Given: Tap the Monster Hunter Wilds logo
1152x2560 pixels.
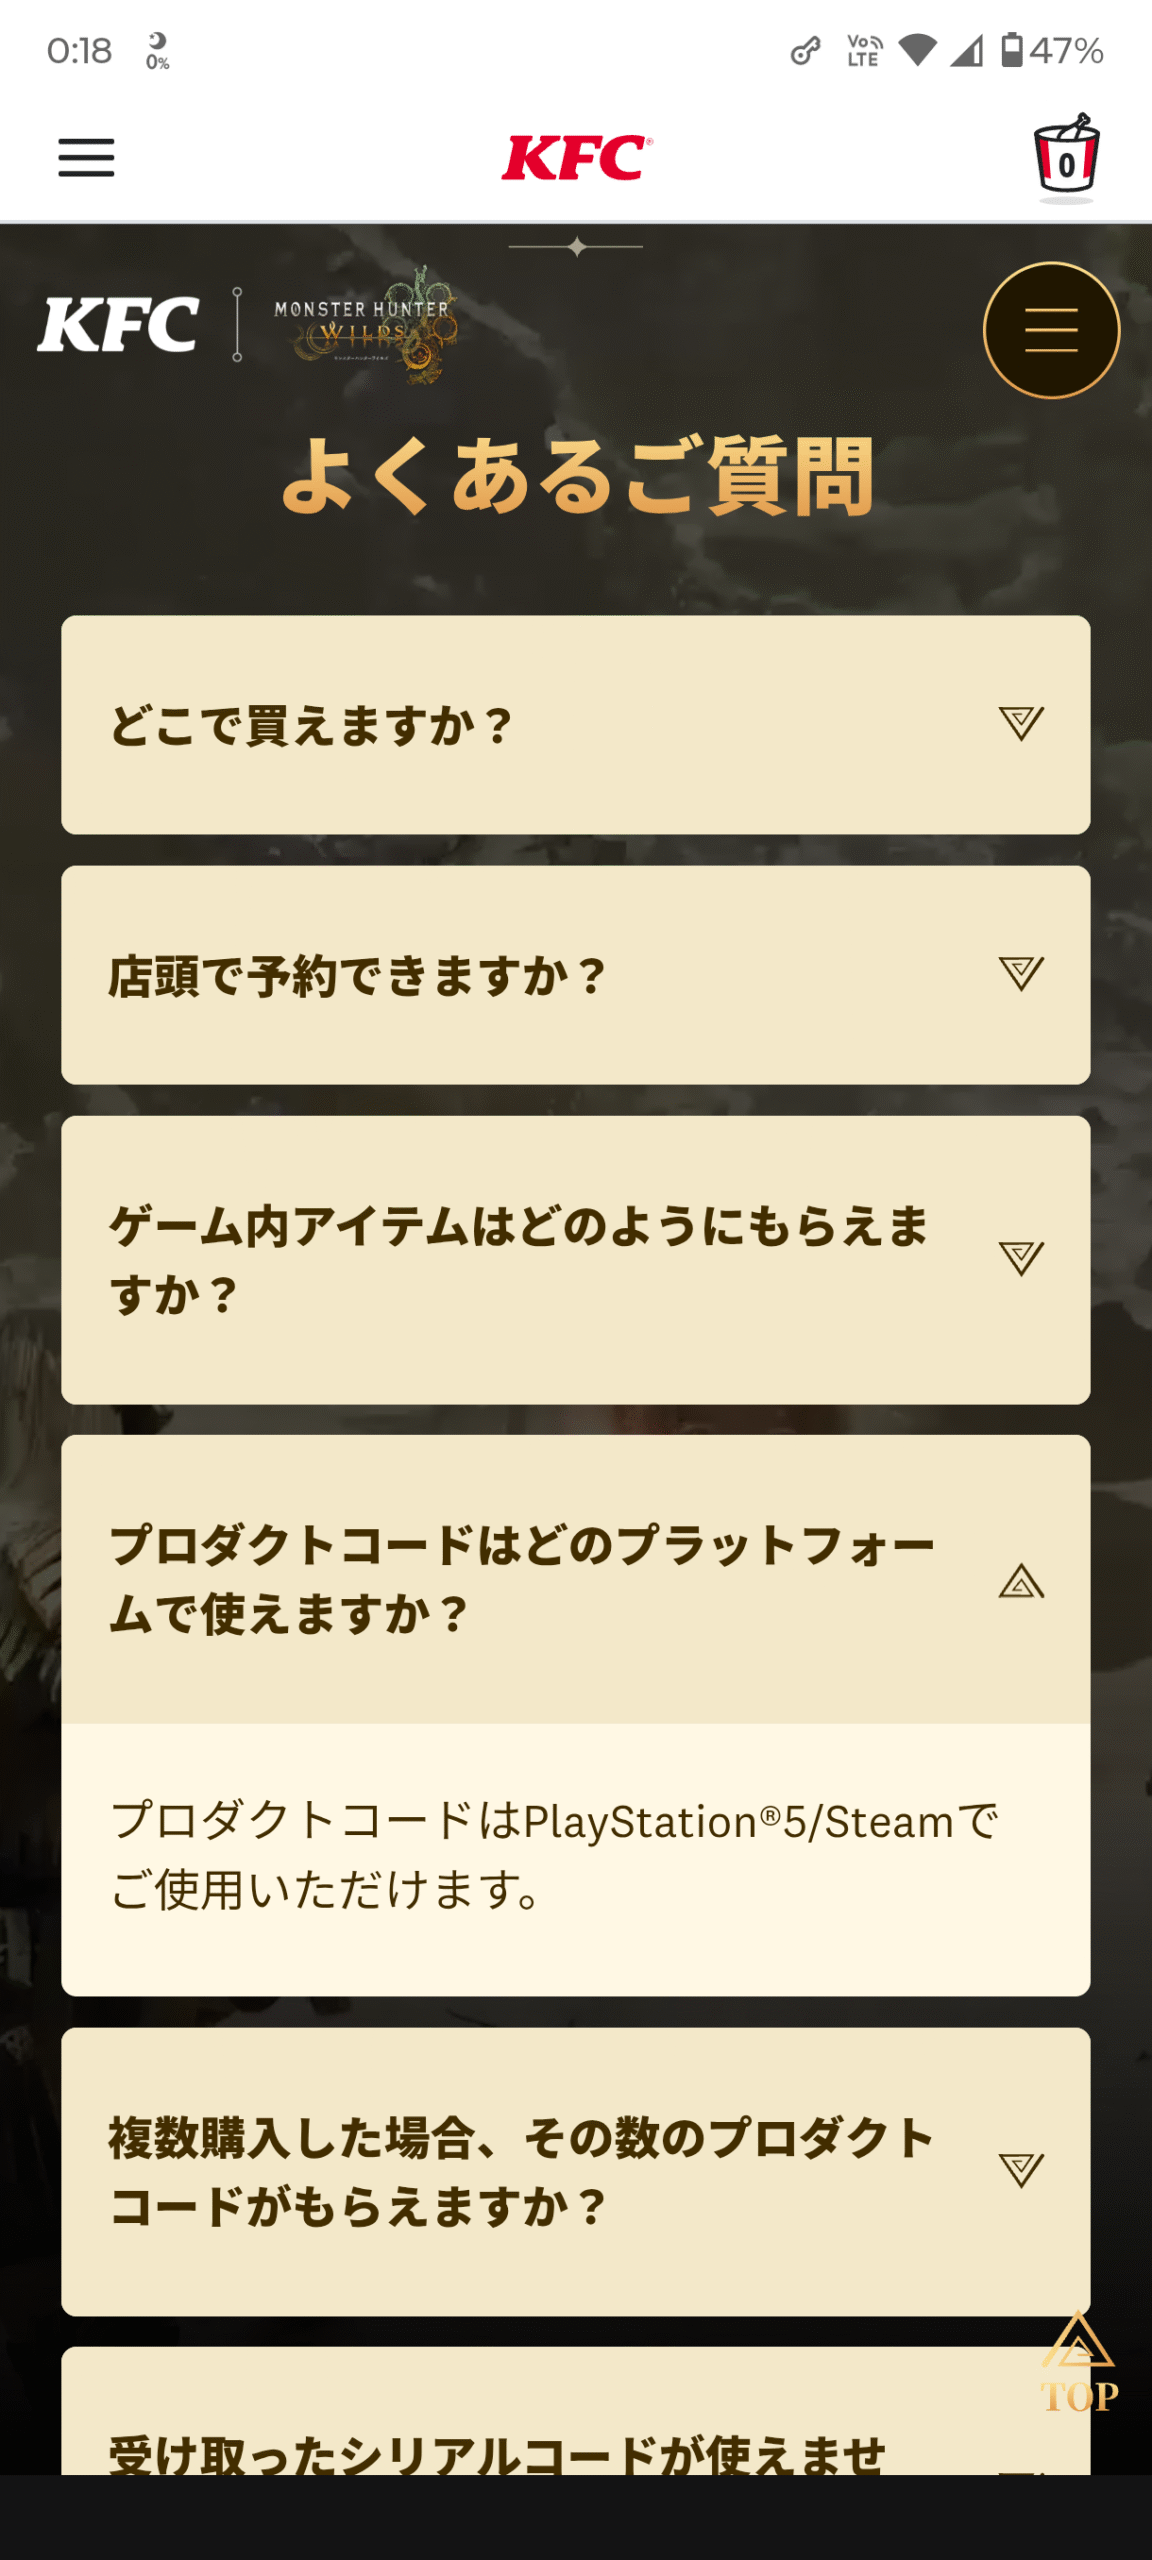Looking at the screenshot, I should point(364,325).
